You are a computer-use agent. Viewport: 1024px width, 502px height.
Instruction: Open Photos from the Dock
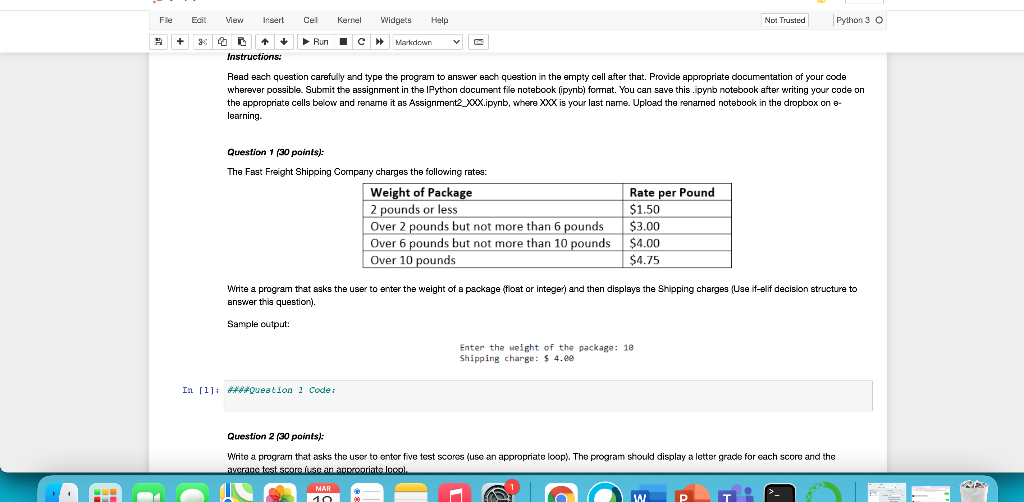pos(280,492)
